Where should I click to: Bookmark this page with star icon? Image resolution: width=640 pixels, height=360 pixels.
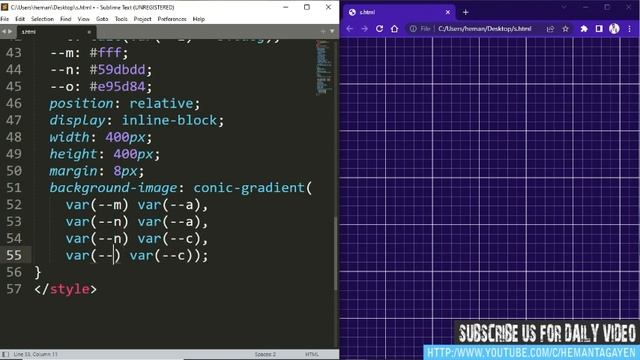[x=565, y=29]
